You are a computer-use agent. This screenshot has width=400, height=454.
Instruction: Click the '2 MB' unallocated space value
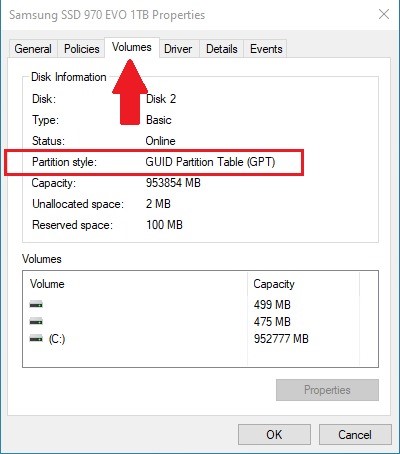(158, 204)
